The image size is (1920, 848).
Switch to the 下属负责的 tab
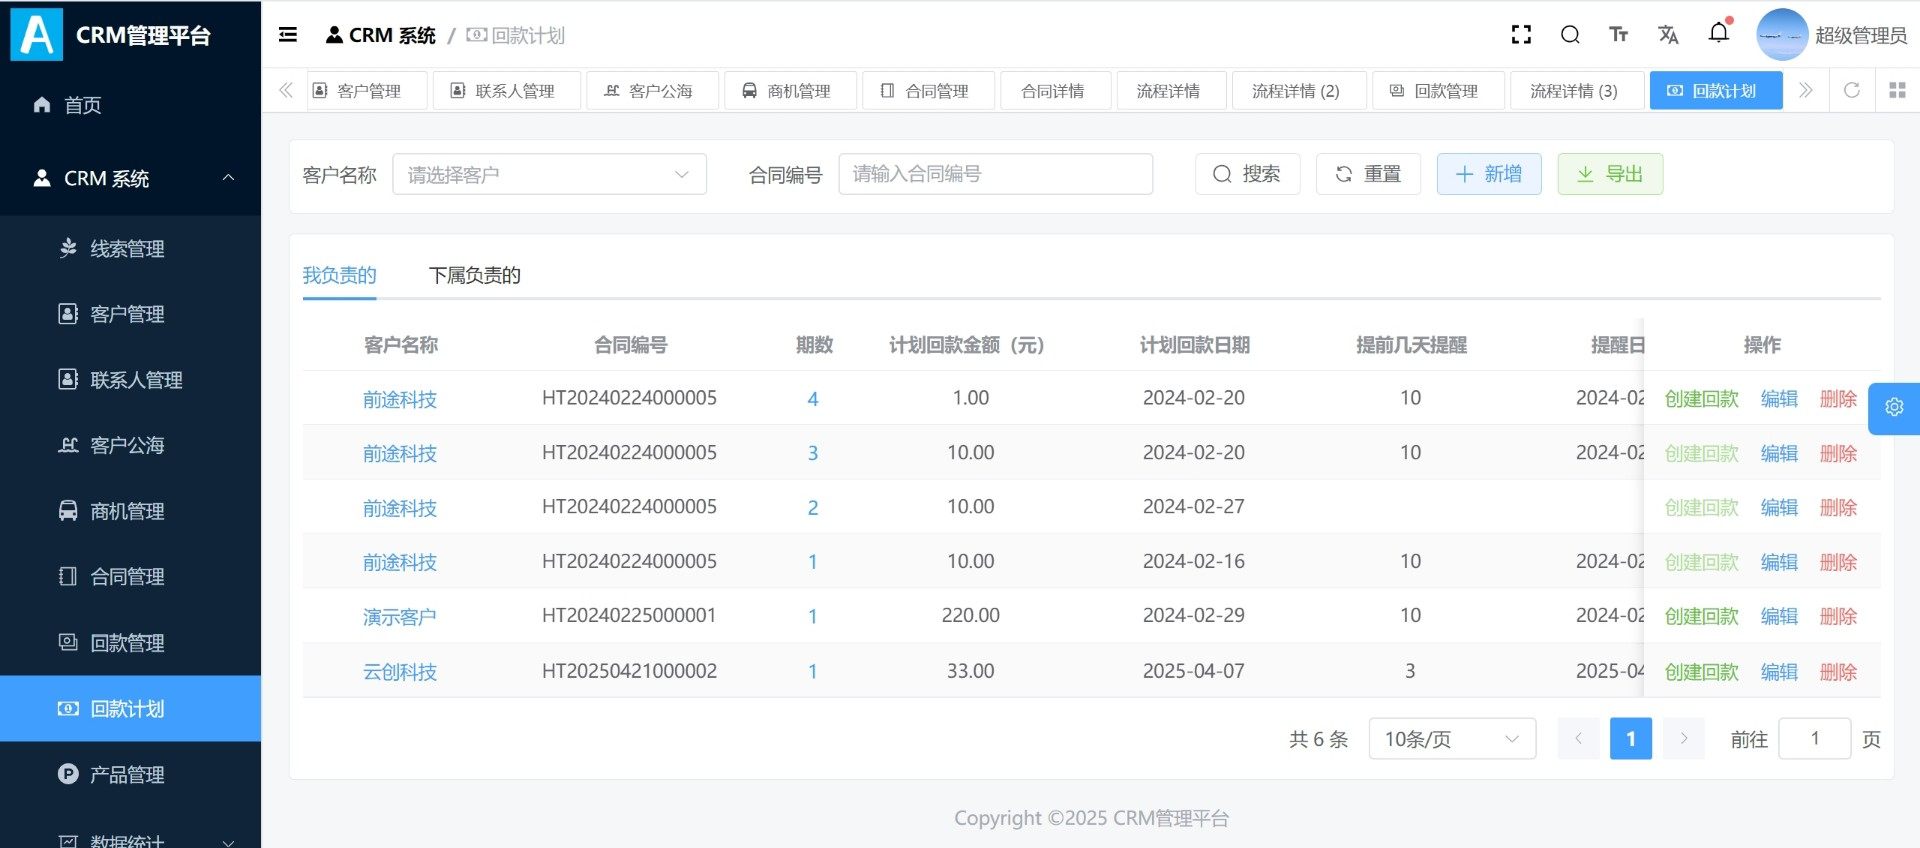click(474, 275)
